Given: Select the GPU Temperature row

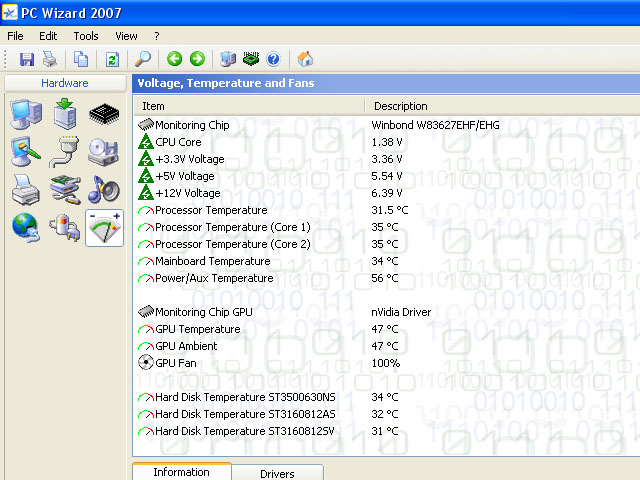Looking at the screenshot, I should pos(387,329).
